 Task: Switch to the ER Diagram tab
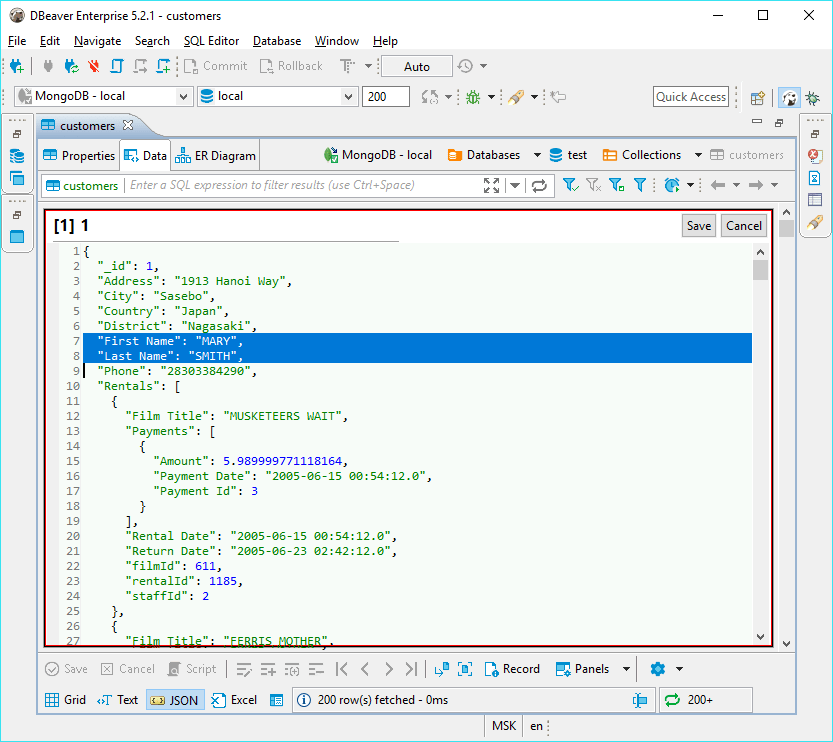pyautogui.click(x=216, y=155)
